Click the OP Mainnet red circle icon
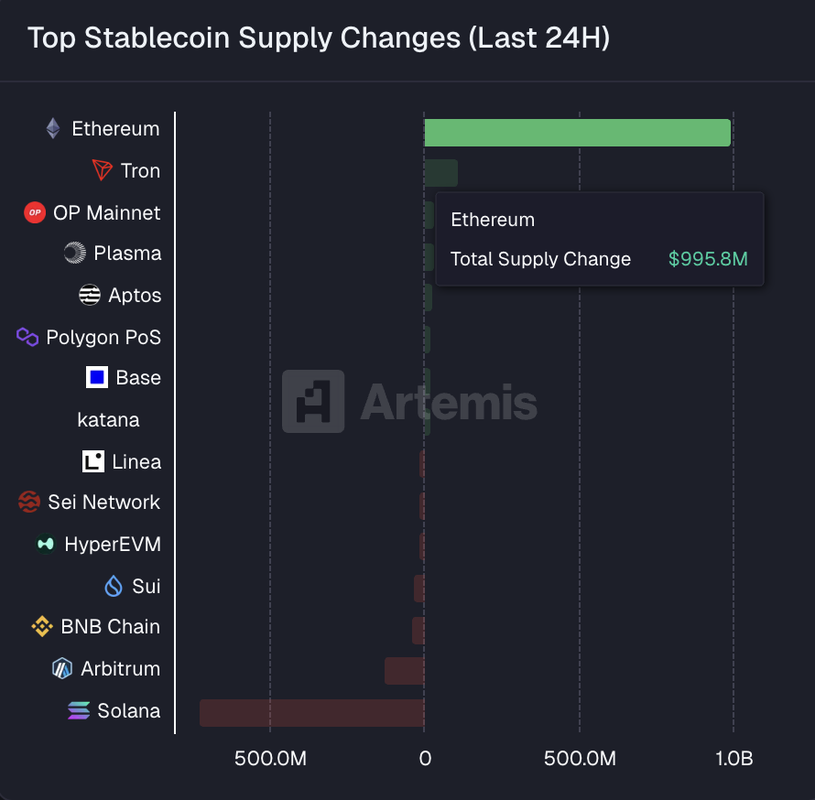 tap(35, 213)
